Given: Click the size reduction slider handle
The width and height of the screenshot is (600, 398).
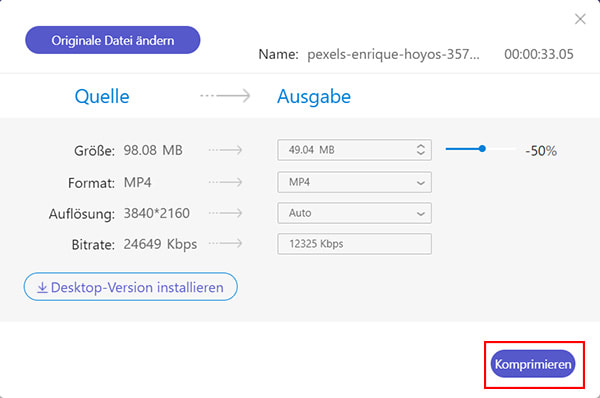Looking at the screenshot, I should tap(482, 148).
